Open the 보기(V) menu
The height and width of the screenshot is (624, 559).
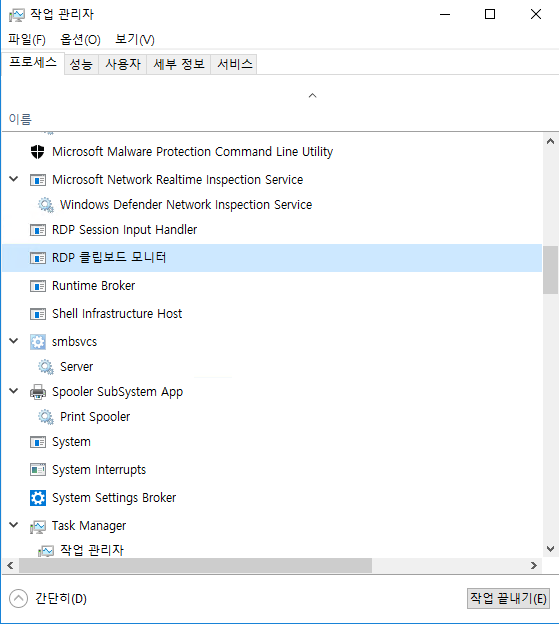[x=135, y=39]
